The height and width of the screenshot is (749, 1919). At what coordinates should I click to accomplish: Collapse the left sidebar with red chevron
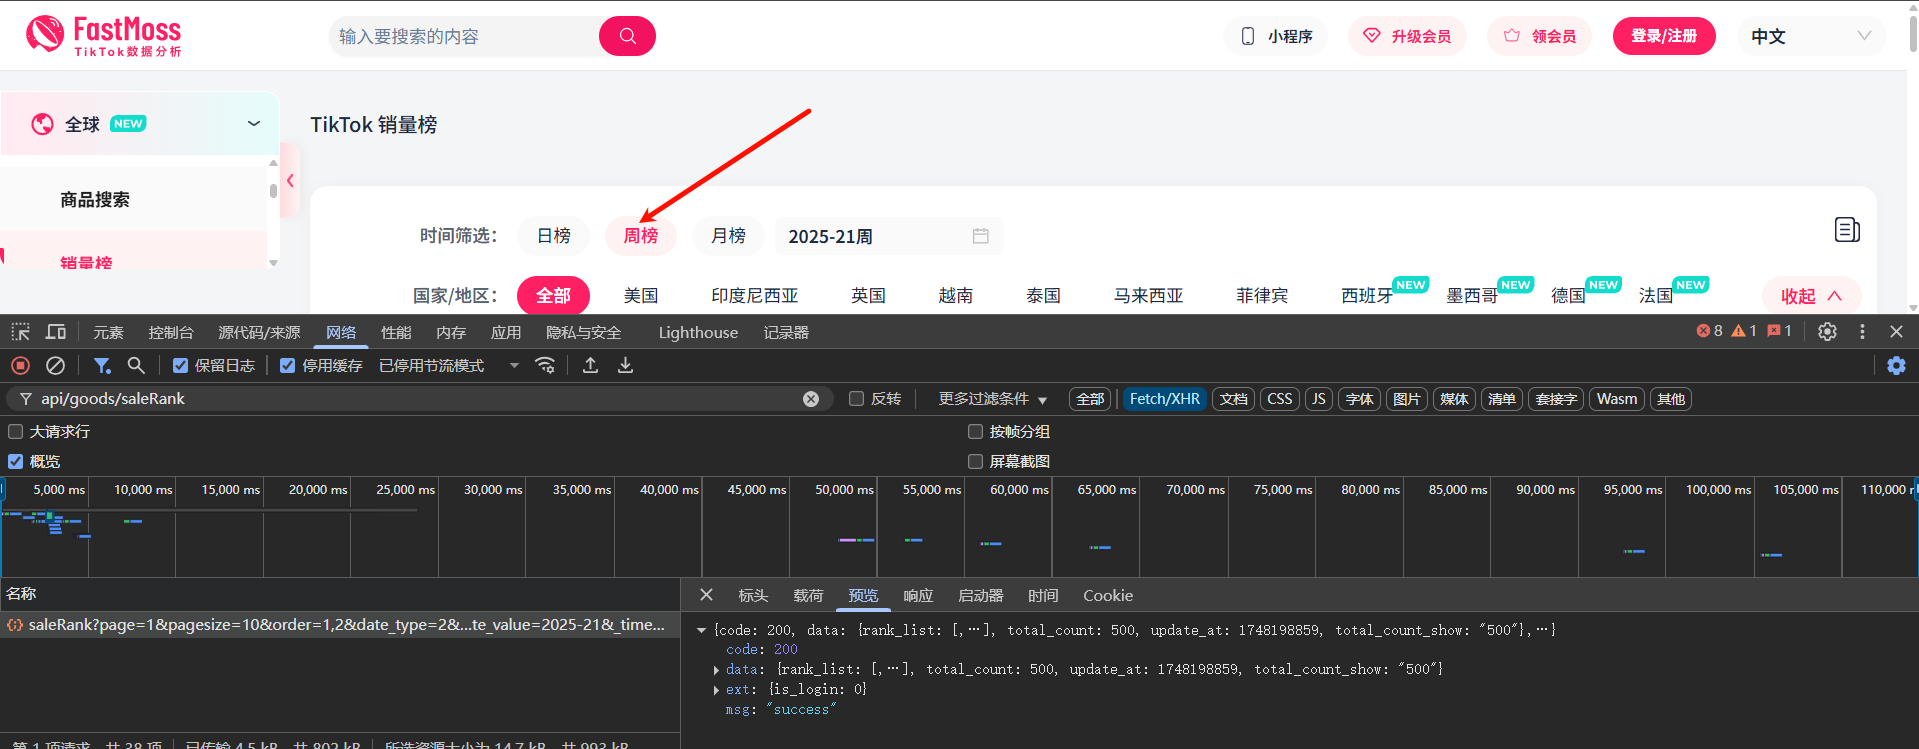pyautogui.click(x=290, y=181)
